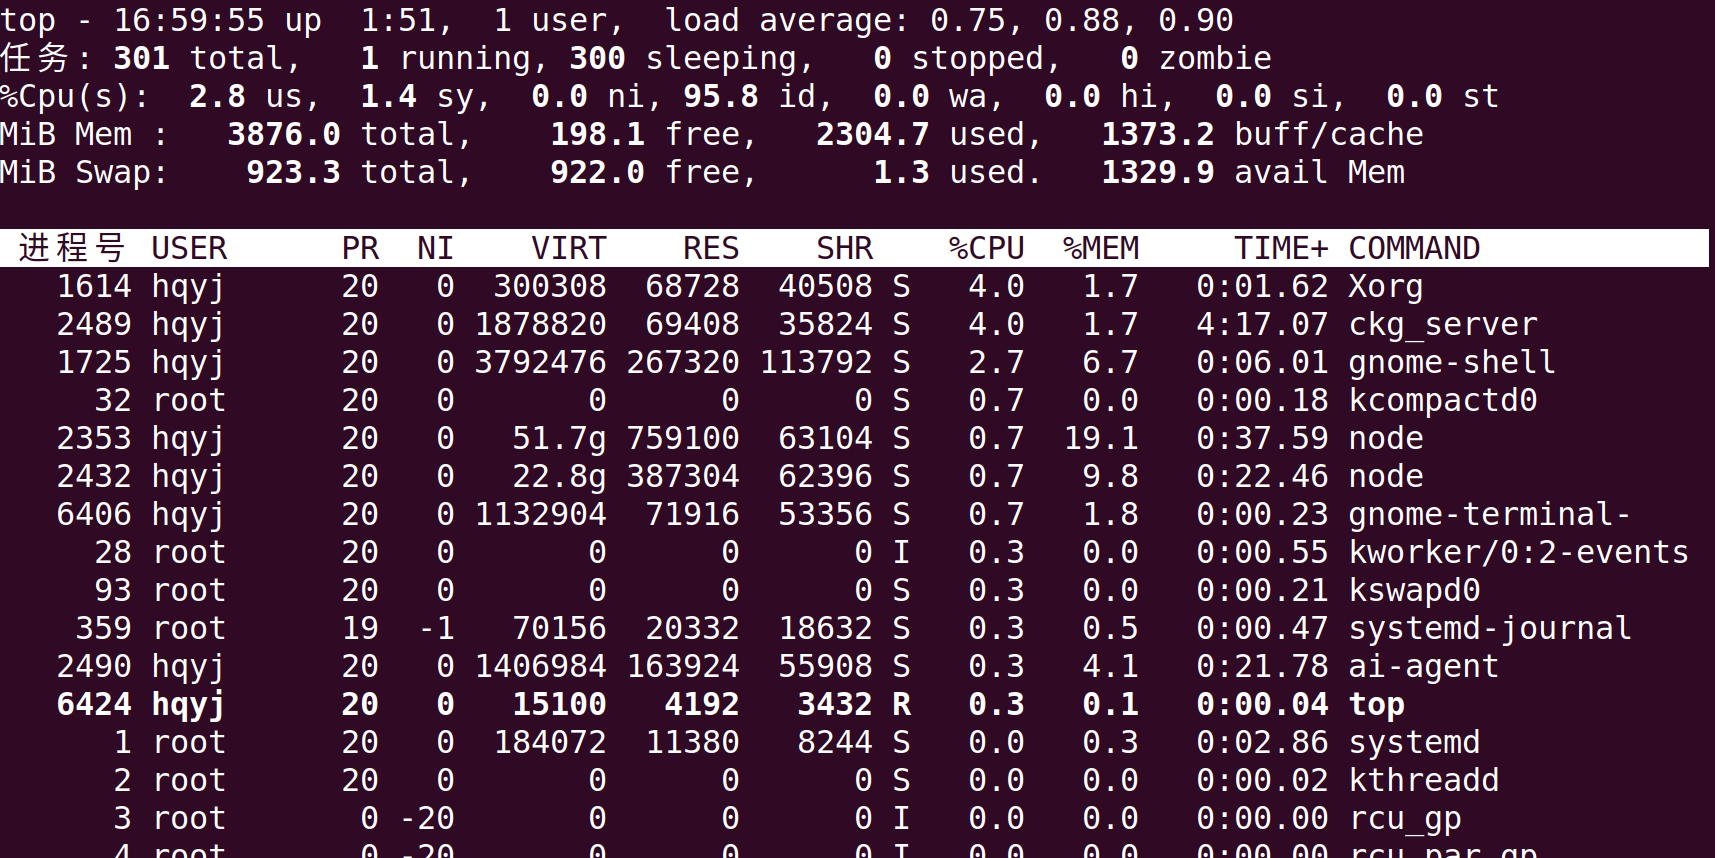Image resolution: width=1715 pixels, height=858 pixels.
Task: Click the 19.1 %MEM value
Action: click(1101, 438)
